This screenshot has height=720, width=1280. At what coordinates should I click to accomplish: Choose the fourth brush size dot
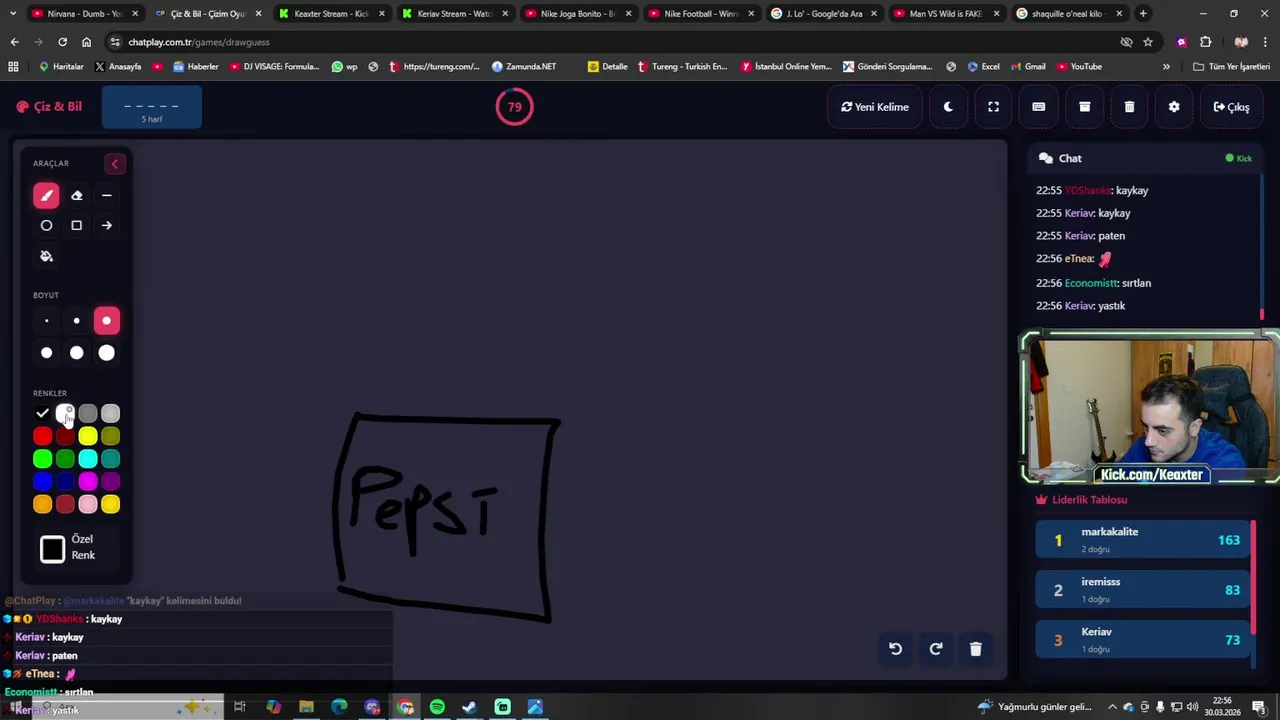(46, 353)
